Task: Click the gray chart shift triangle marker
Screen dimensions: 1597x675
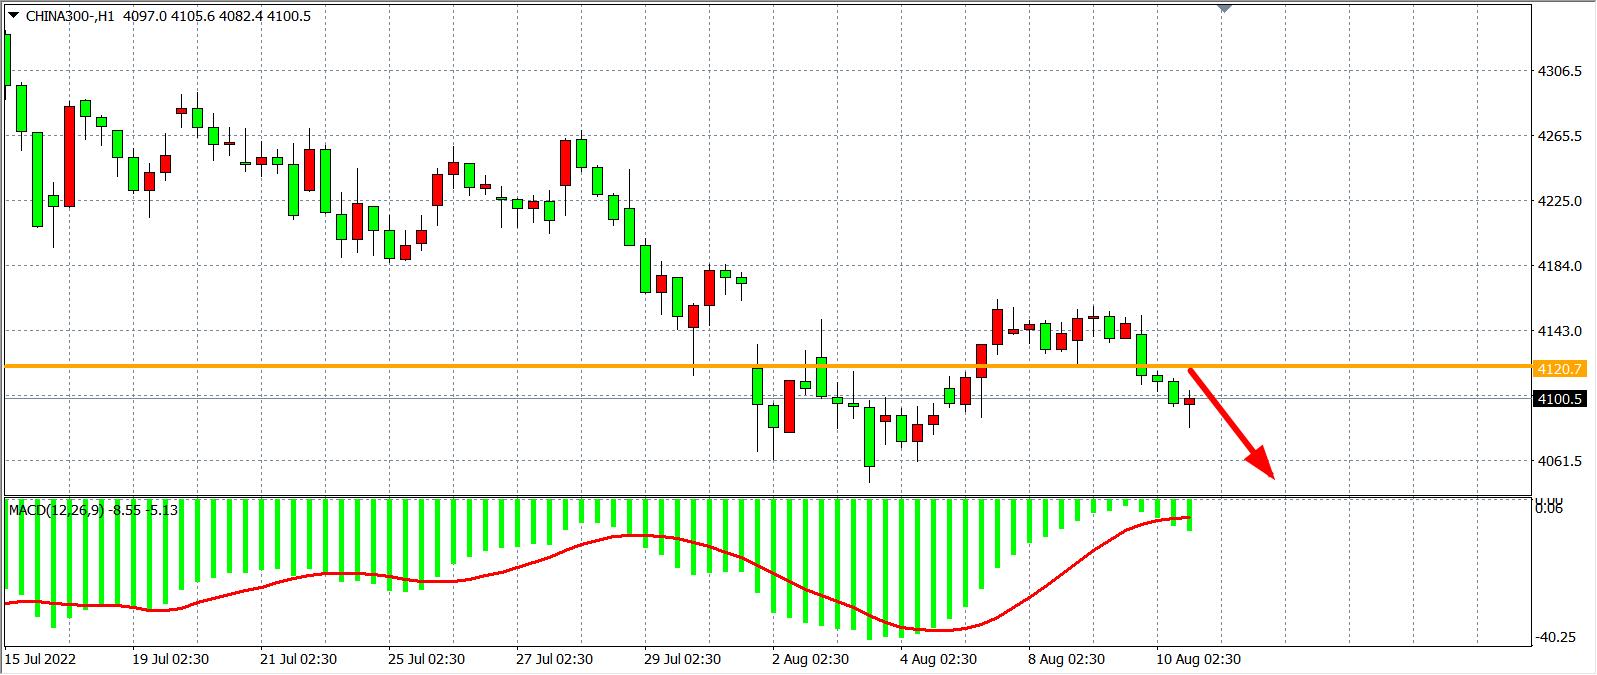Action: click(x=1224, y=8)
